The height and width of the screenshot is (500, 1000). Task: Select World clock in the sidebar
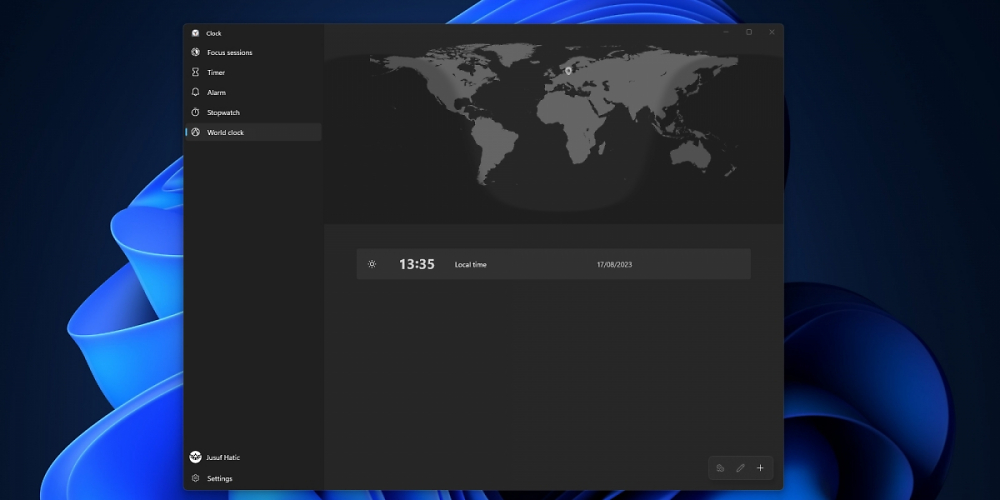253,132
